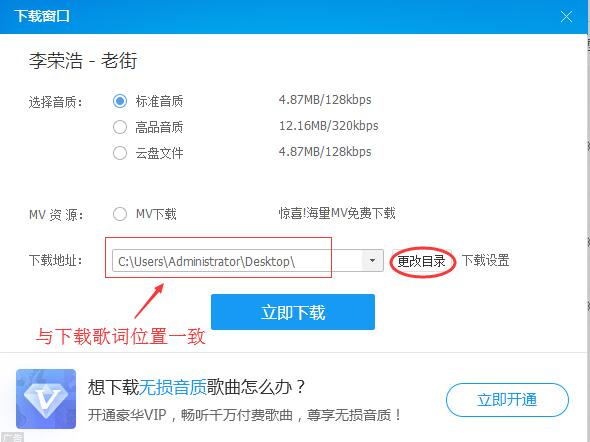Viewport: 590px width, 442px height.
Task: Click the song title 李荣浩 - 老街
Action: pos(83,60)
